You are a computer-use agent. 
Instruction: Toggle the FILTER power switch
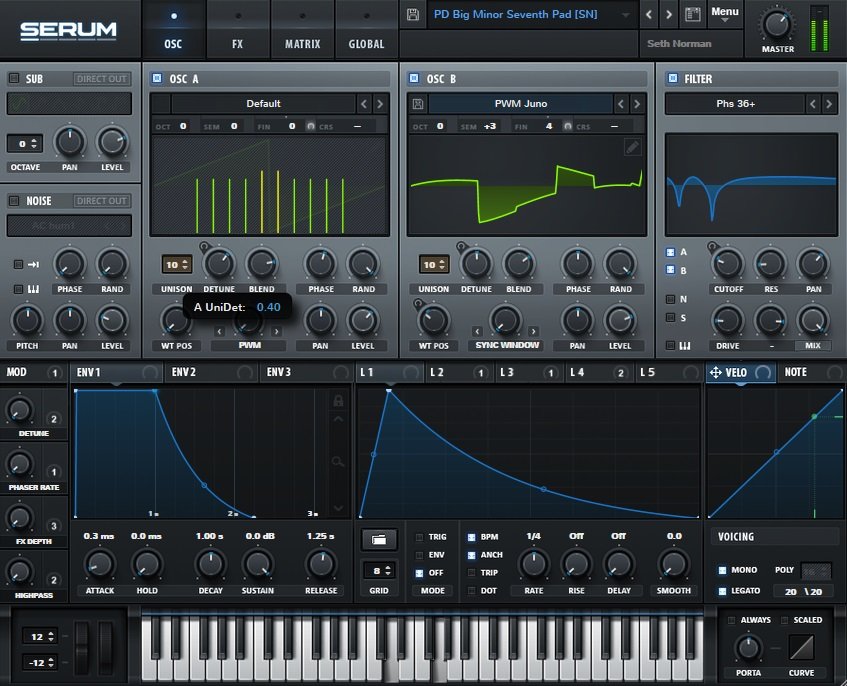click(x=673, y=78)
